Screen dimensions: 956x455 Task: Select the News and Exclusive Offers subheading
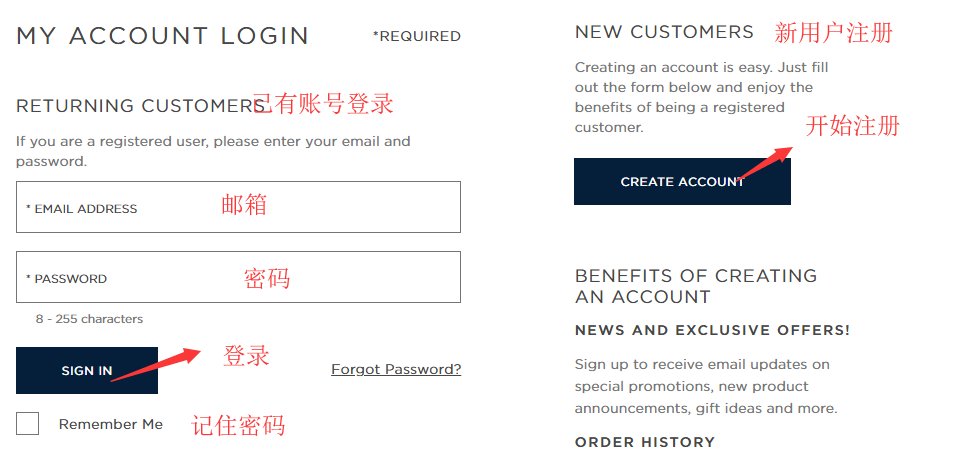click(x=712, y=330)
